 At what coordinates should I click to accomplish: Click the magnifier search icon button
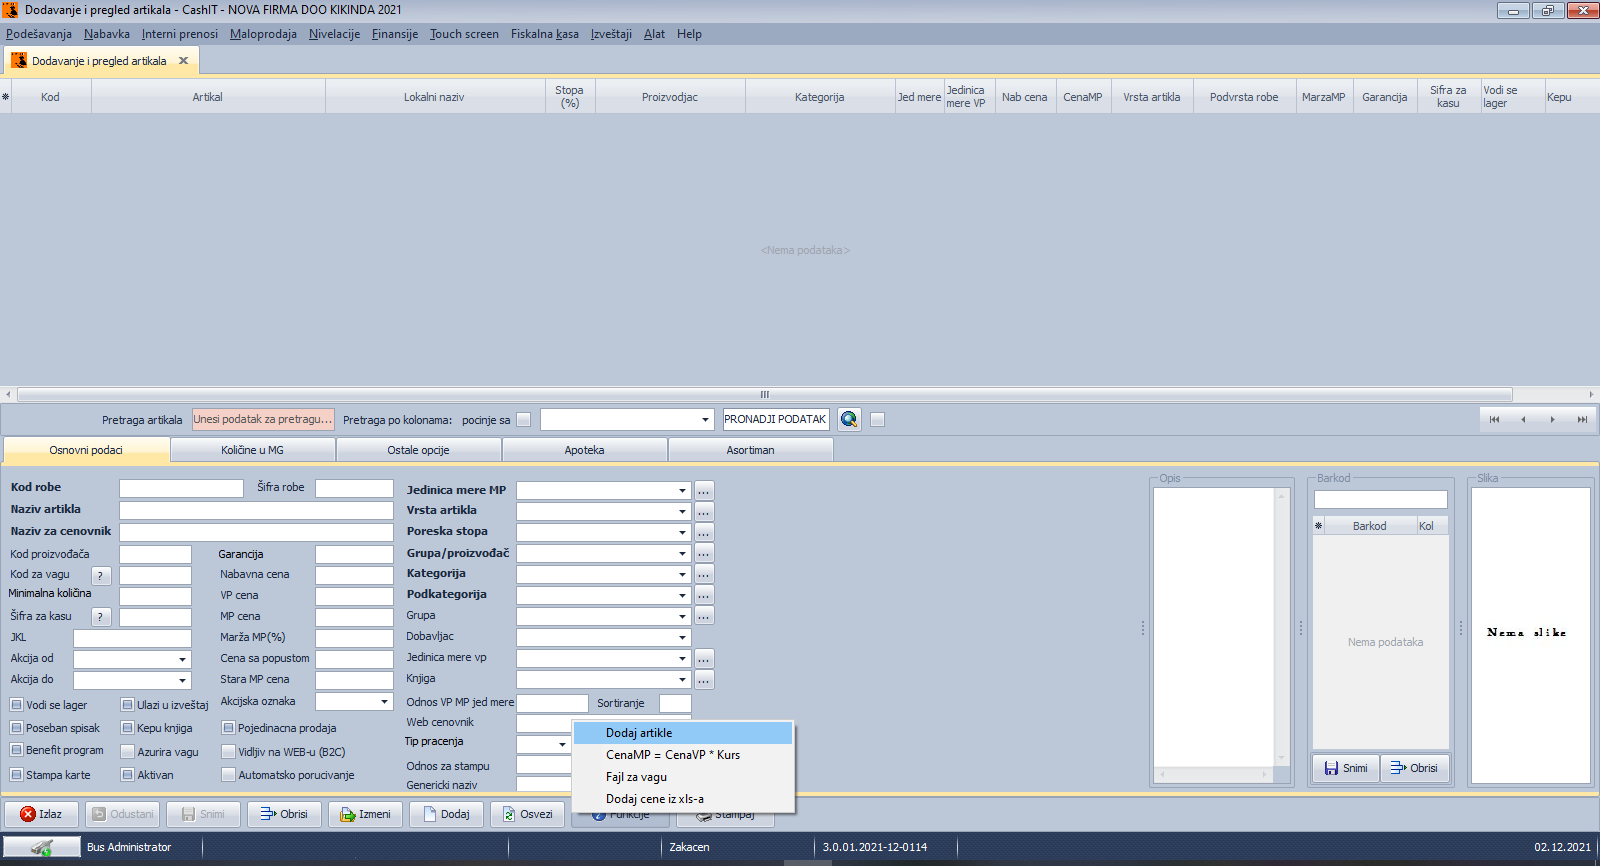tap(849, 420)
